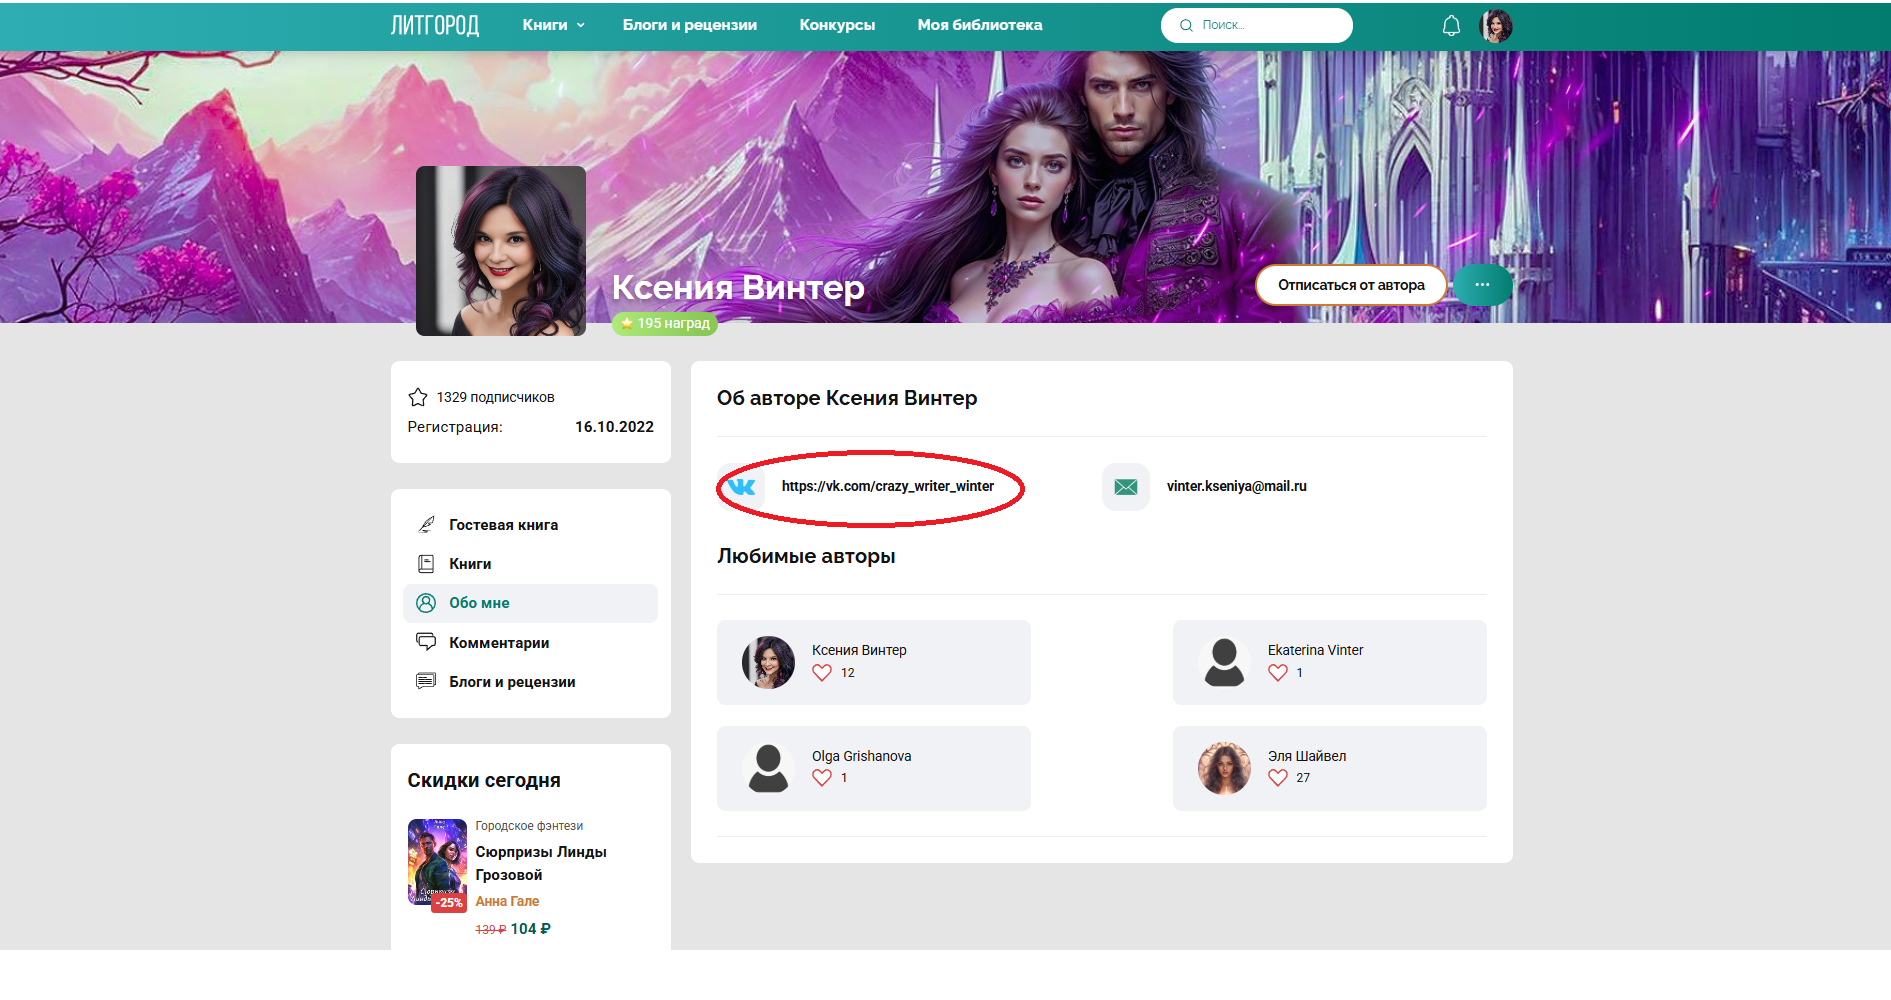Image resolution: width=1891 pixels, height=1000 pixels.
Task: Click Отписаться от автора button
Action: tap(1350, 285)
